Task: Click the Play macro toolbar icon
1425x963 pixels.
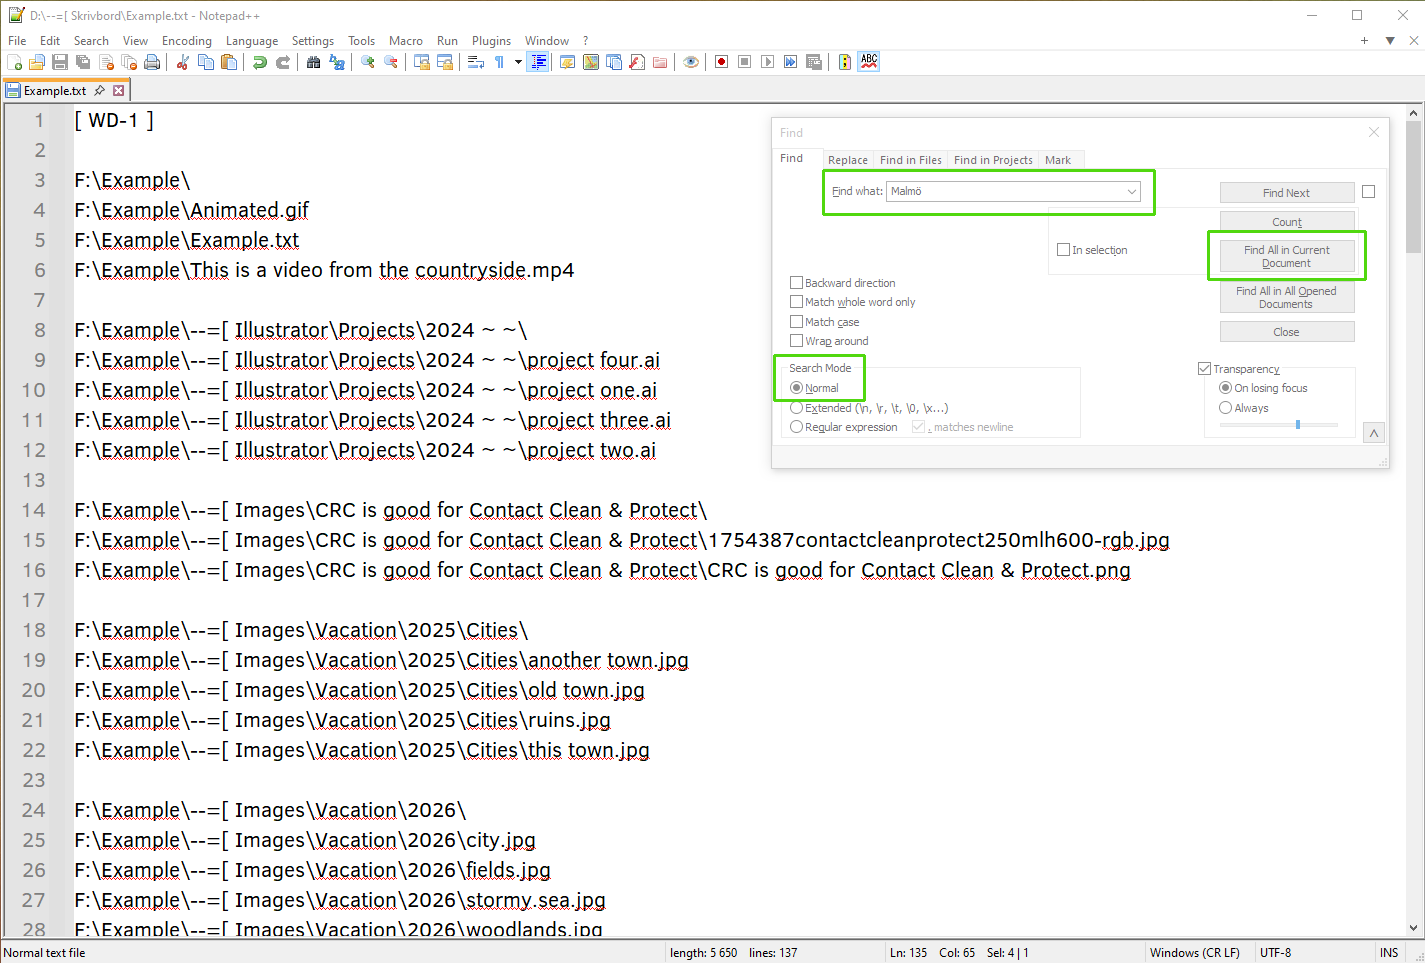Action: point(768,62)
